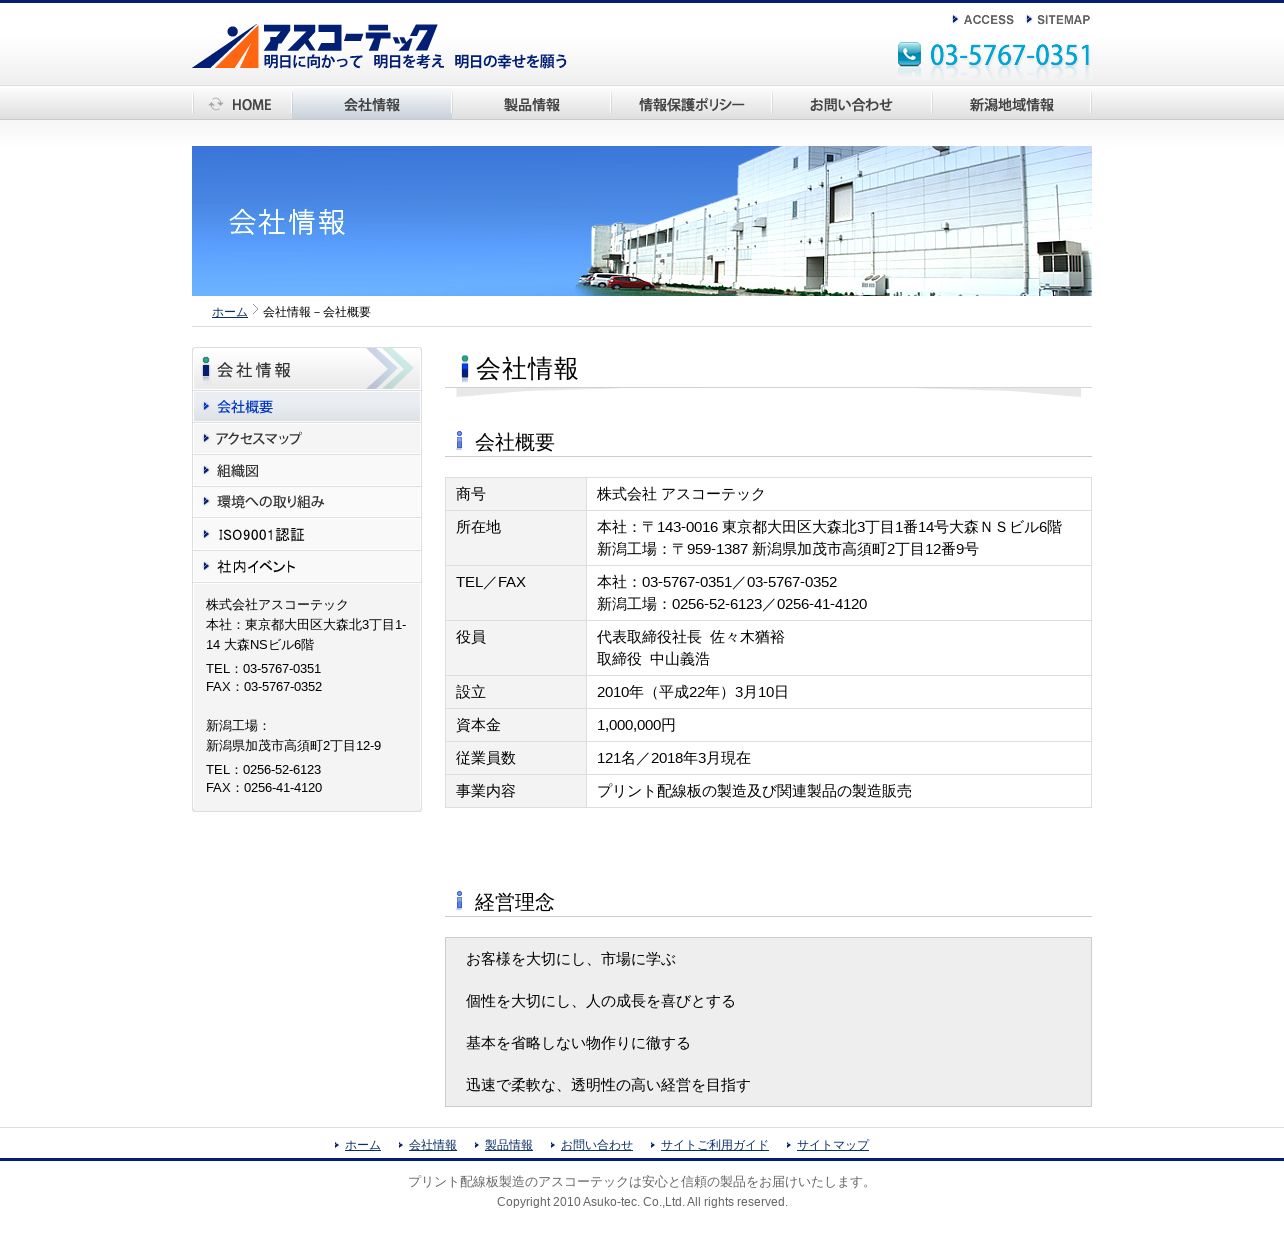Image resolution: width=1284 pixels, height=1238 pixels.
Task: Open 社内イベント in the sidebar menu
Action: coord(307,567)
